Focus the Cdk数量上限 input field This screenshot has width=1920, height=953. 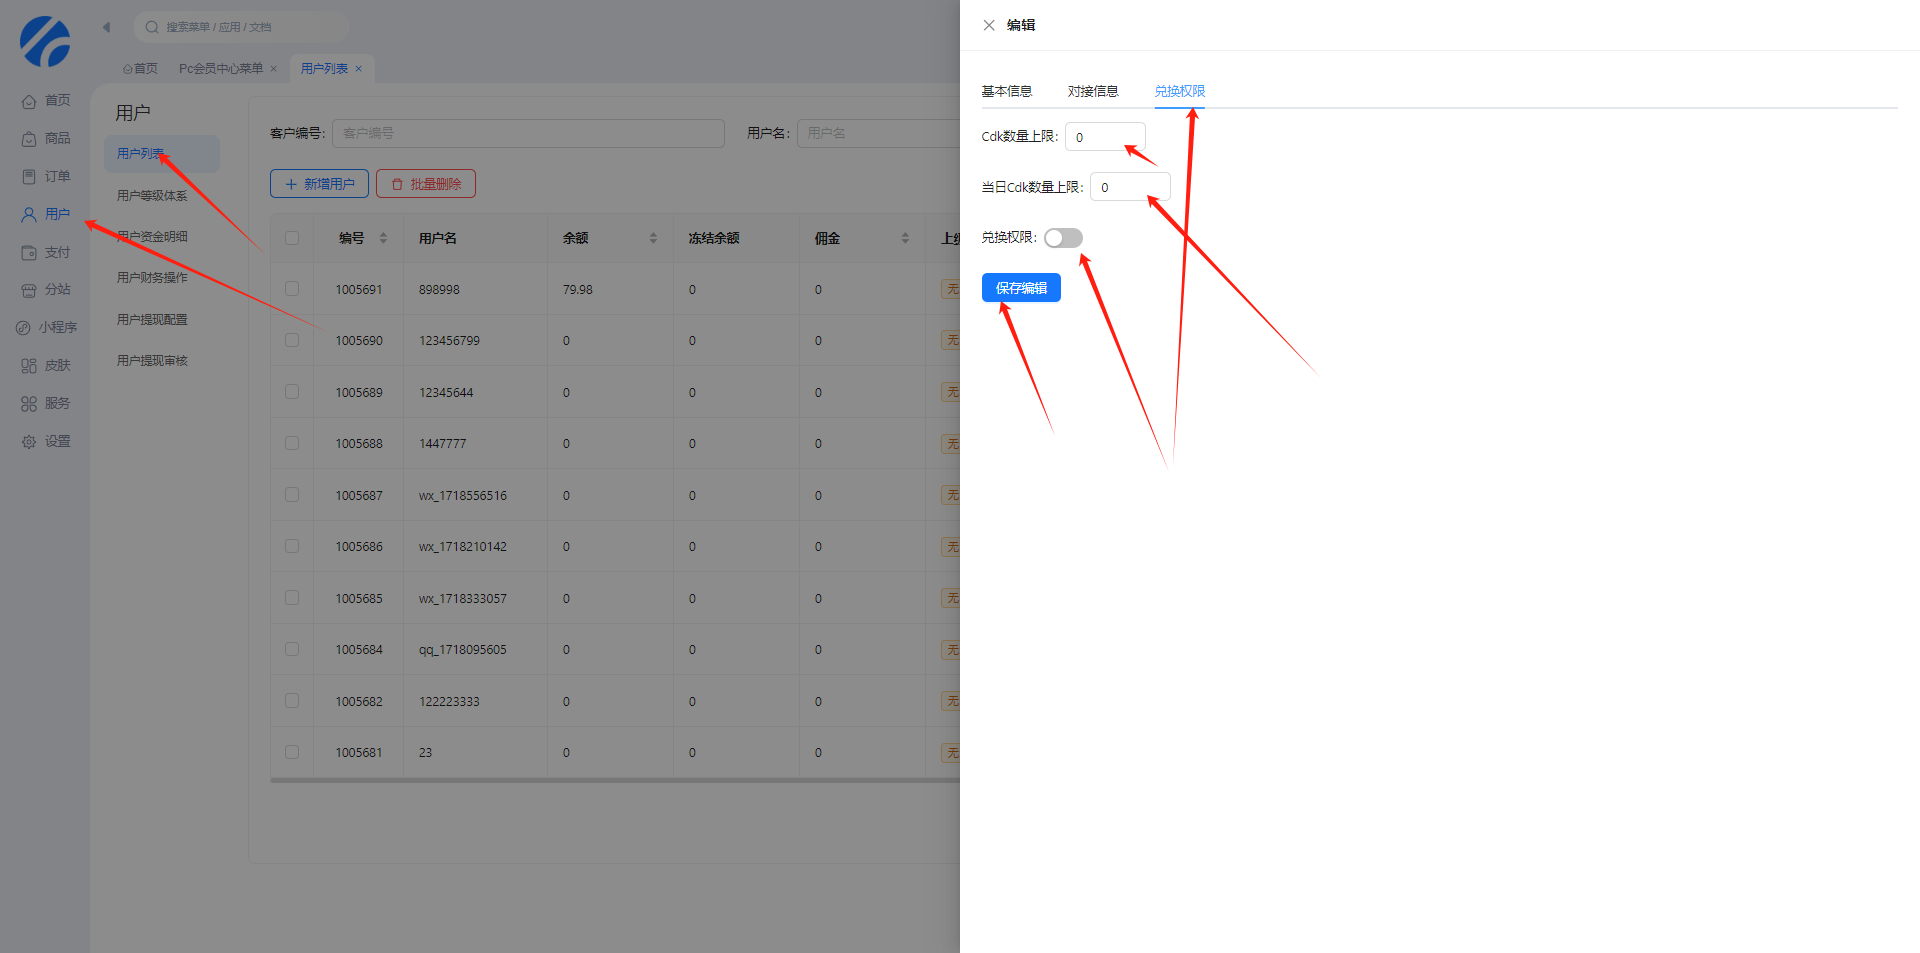coord(1105,137)
